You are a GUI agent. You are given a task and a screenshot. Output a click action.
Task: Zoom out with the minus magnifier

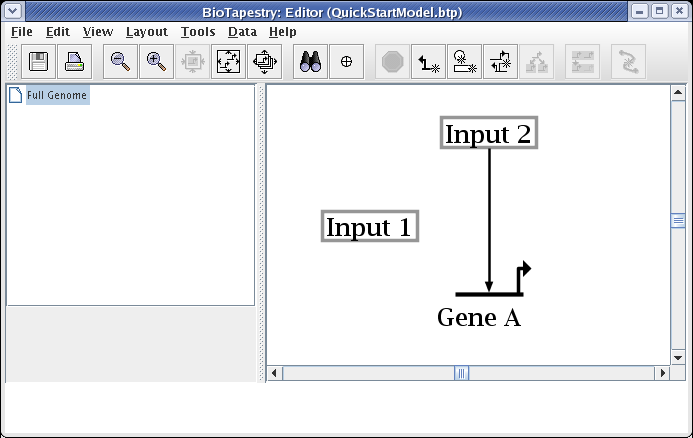tap(120, 62)
